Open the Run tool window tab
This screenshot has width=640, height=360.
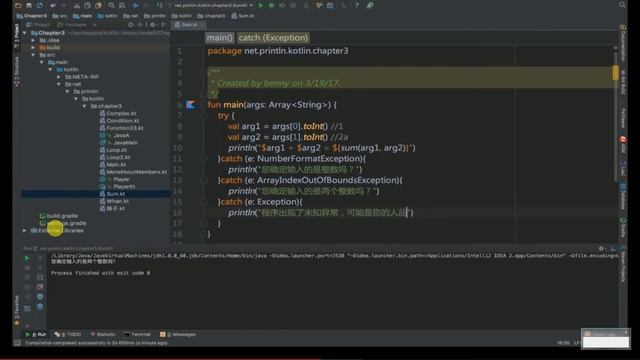click(x=36, y=334)
